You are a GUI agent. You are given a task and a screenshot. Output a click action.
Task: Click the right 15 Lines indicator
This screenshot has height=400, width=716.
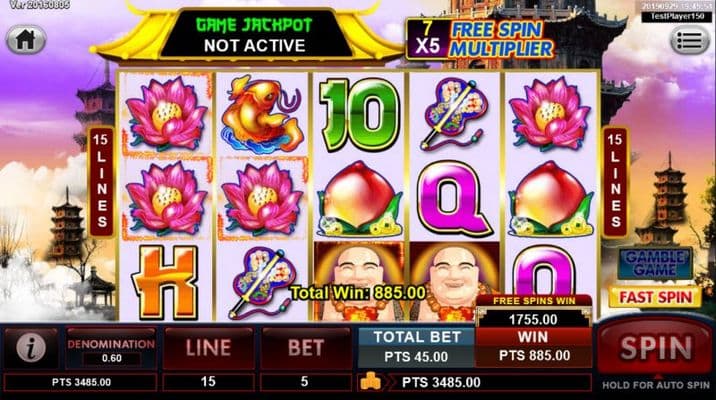[615, 182]
